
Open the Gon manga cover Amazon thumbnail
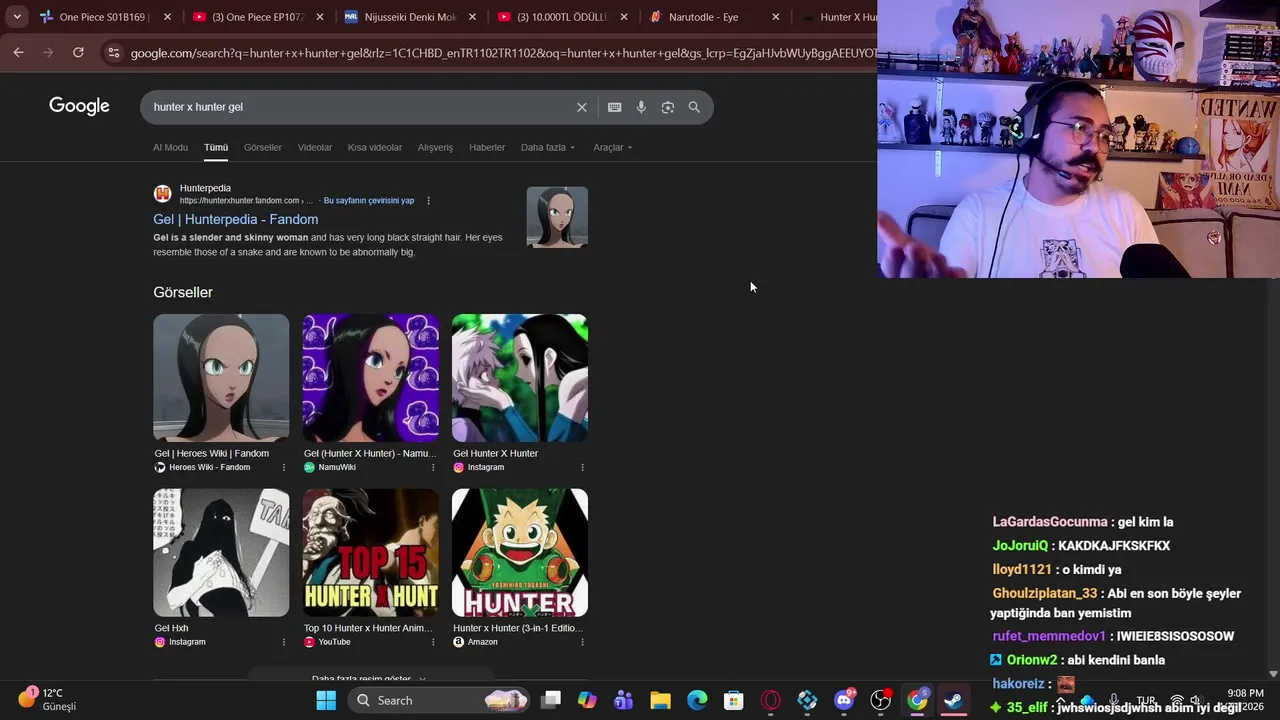(520, 552)
